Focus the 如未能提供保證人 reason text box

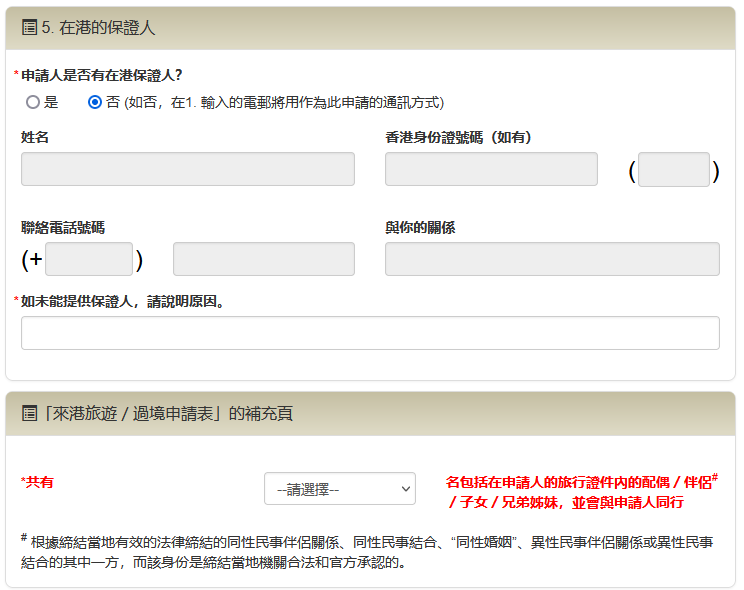pyautogui.click(x=370, y=333)
